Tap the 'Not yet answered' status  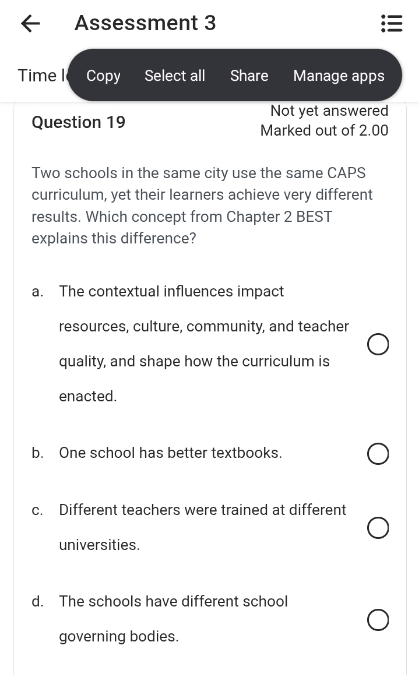pos(329,111)
